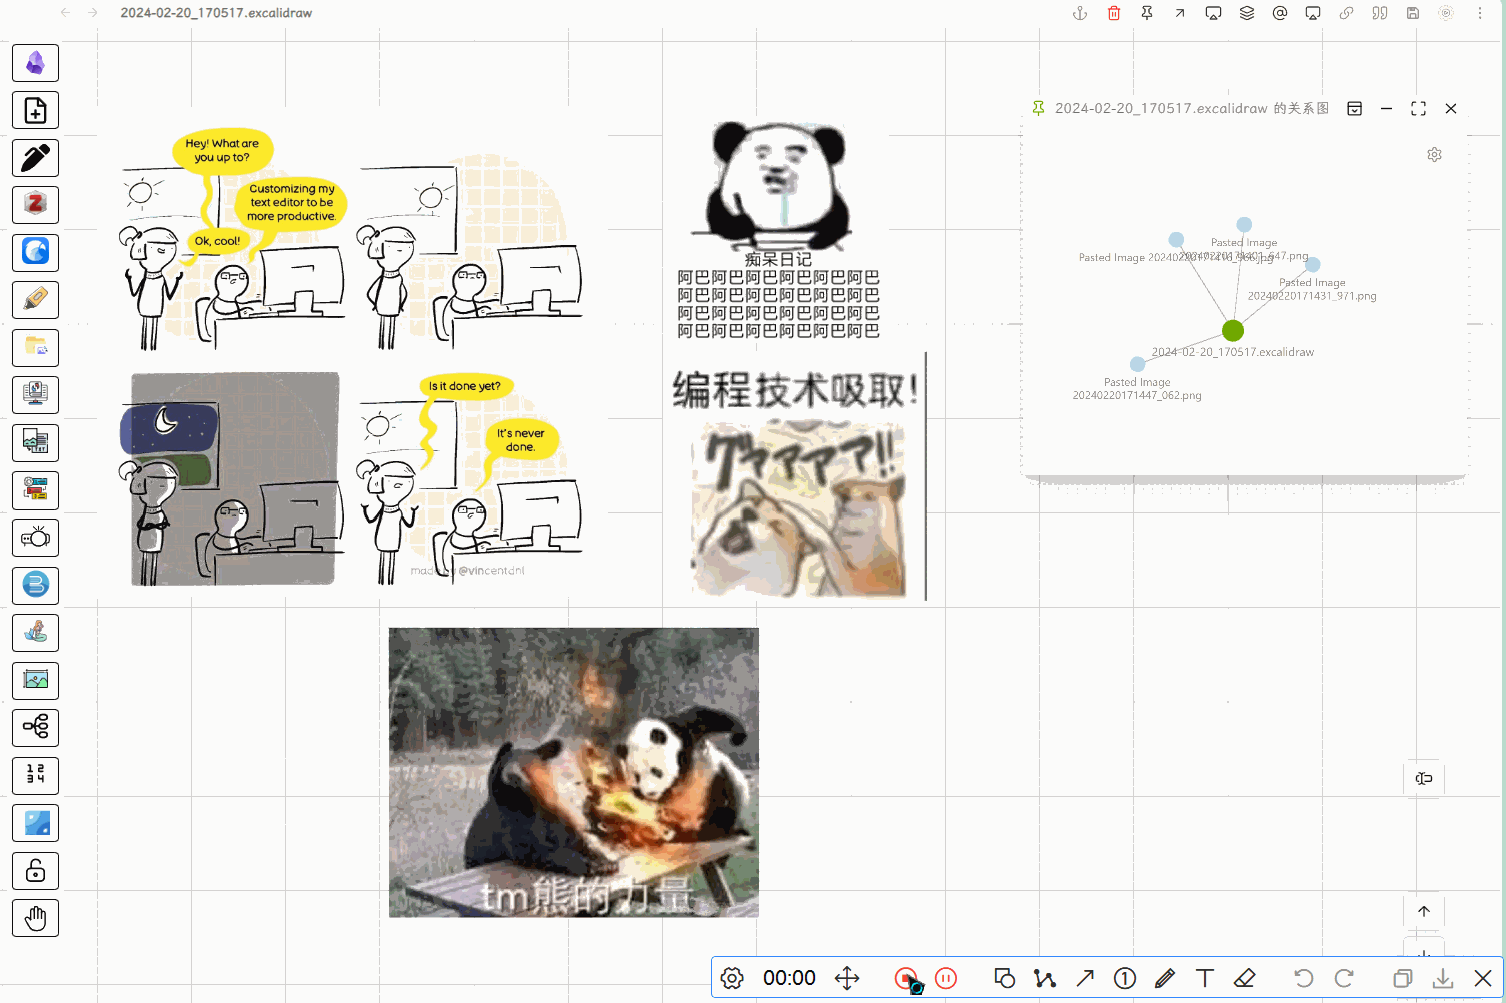Click the 1 2 3 4 numbering icon
Screen dimensions: 1506x1003
35,775
